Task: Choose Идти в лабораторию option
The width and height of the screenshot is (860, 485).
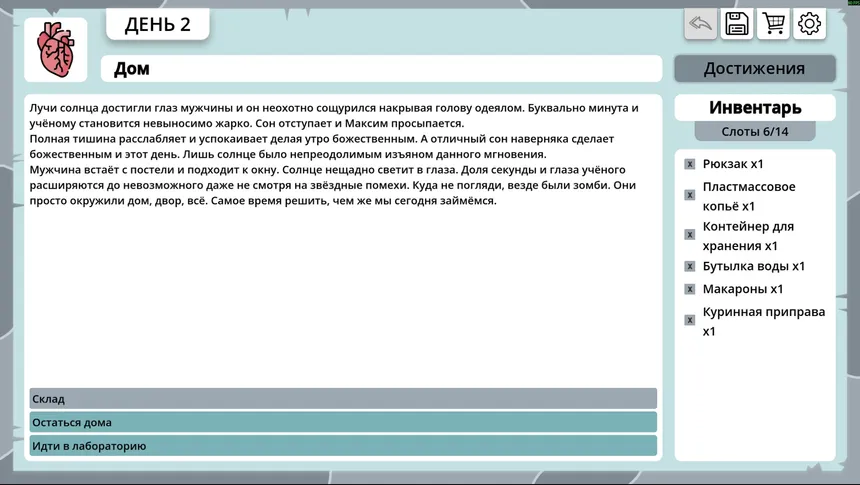Action: (343, 445)
